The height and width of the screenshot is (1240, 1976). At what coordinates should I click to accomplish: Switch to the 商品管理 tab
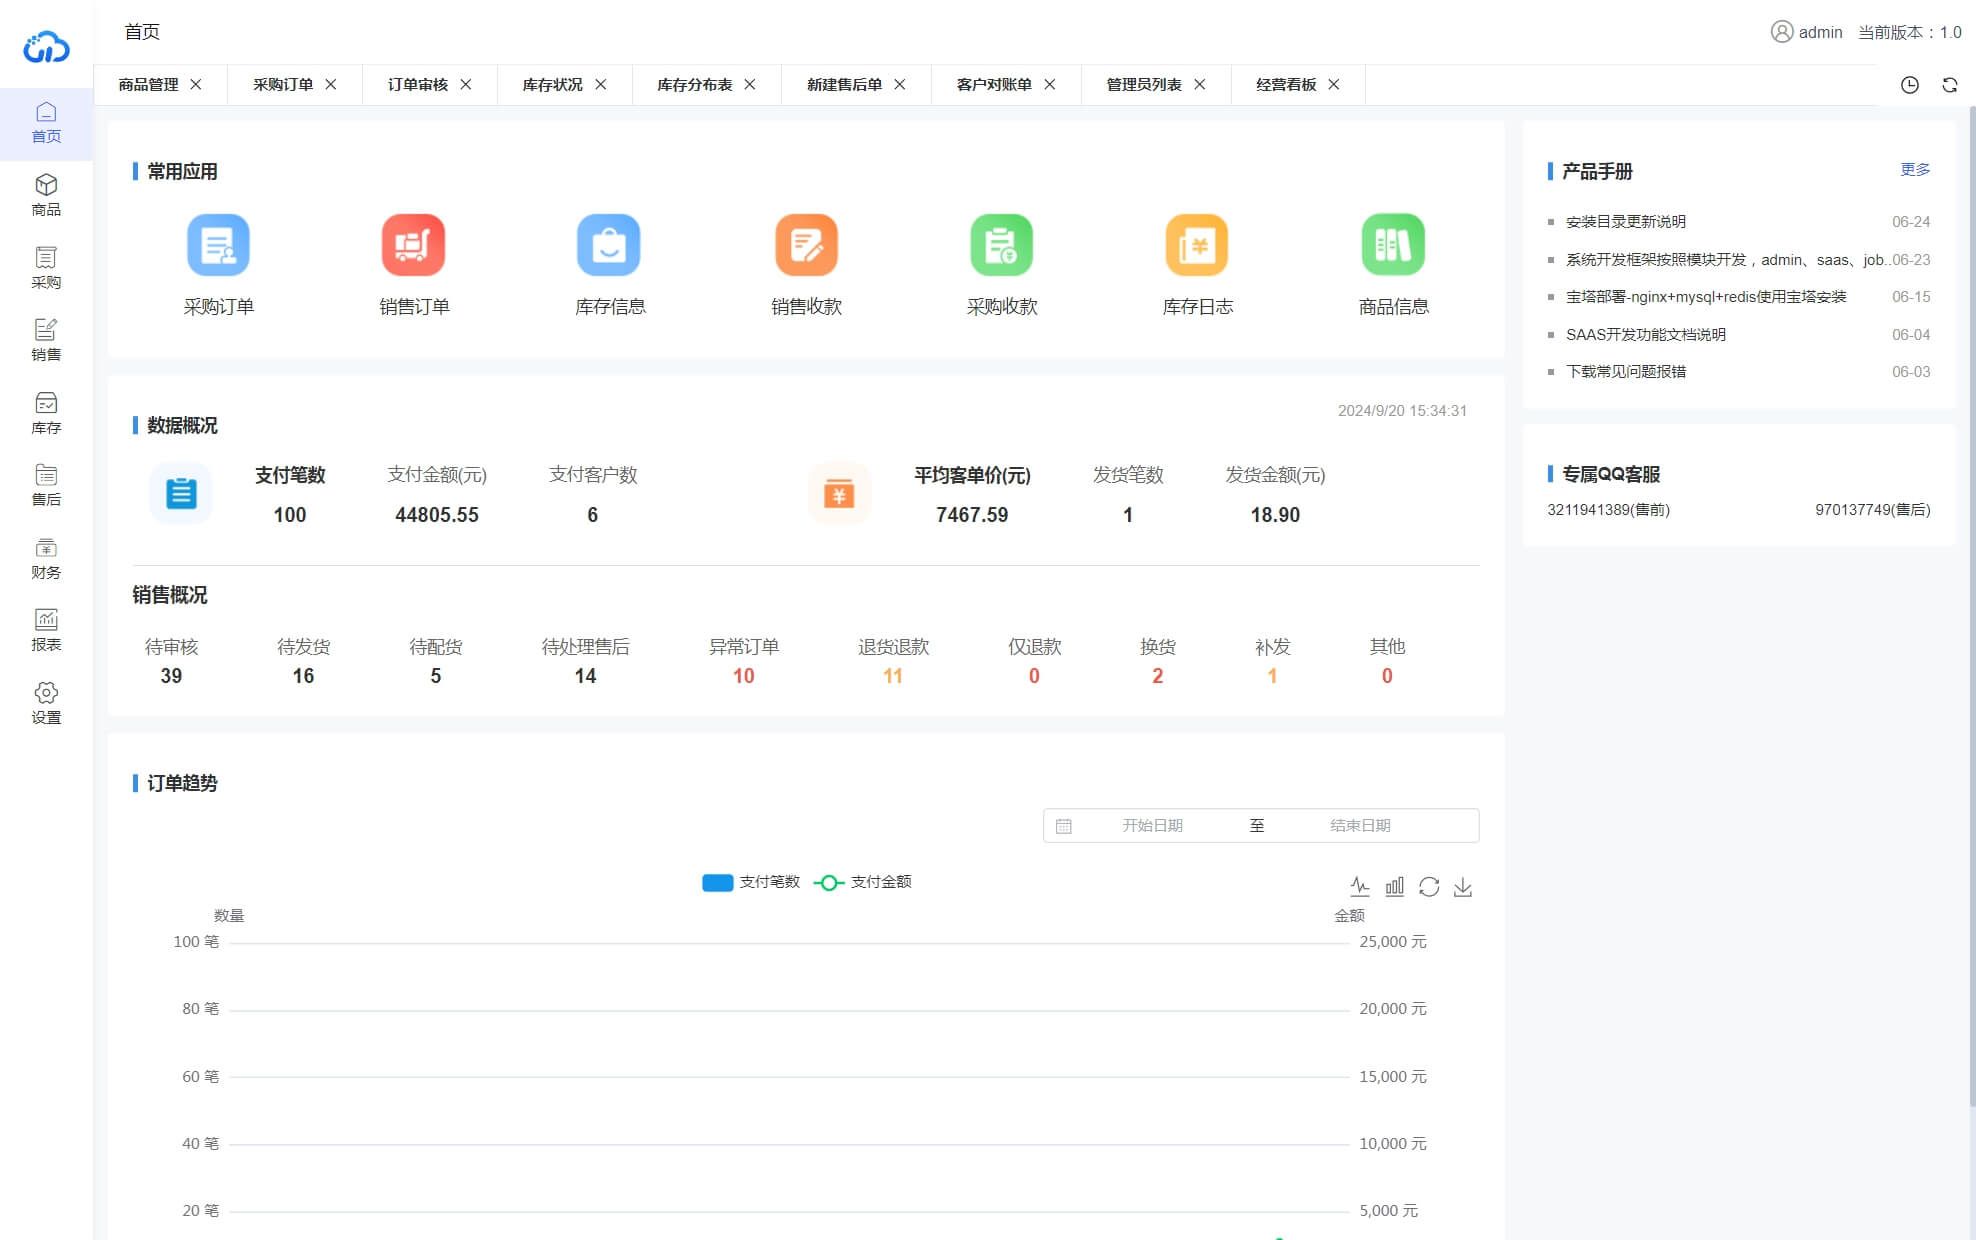pos(148,85)
